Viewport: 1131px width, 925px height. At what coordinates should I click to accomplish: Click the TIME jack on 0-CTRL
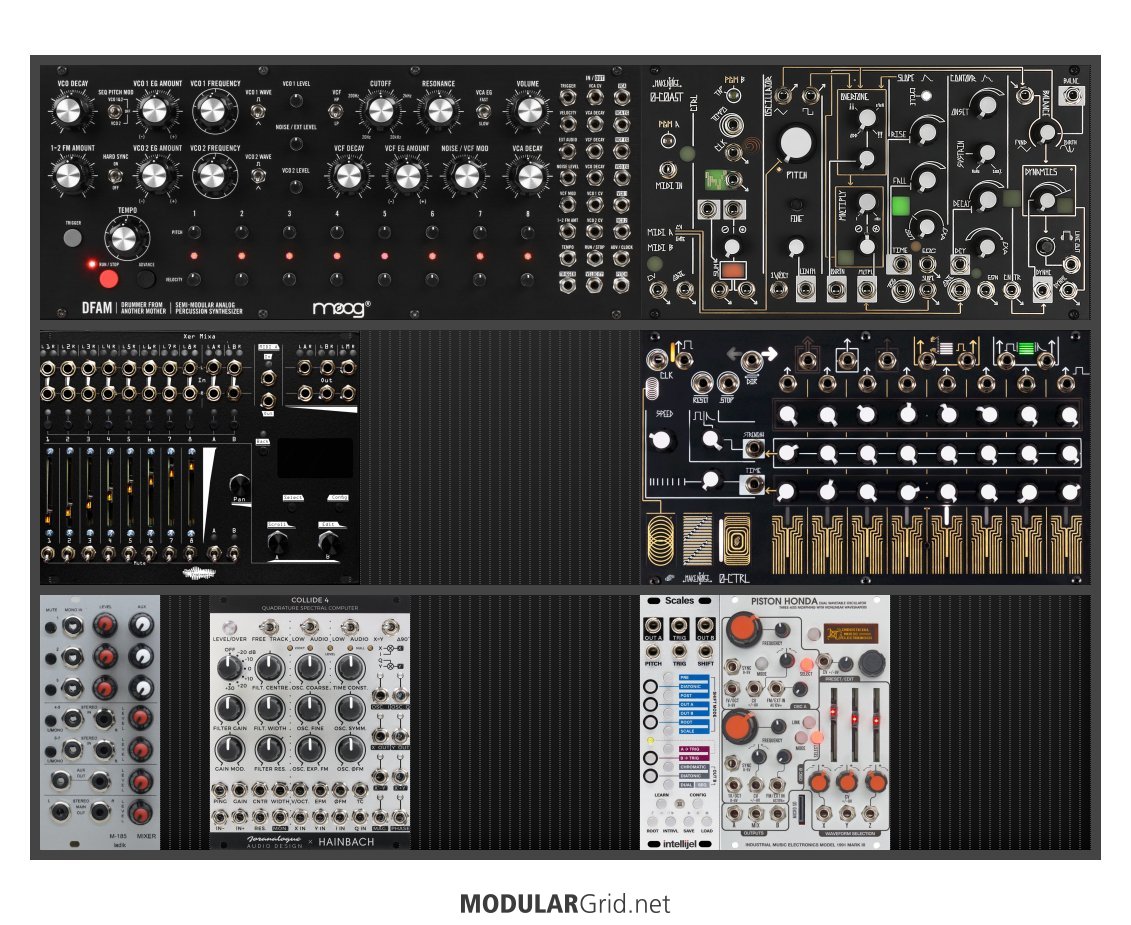[x=754, y=484]
